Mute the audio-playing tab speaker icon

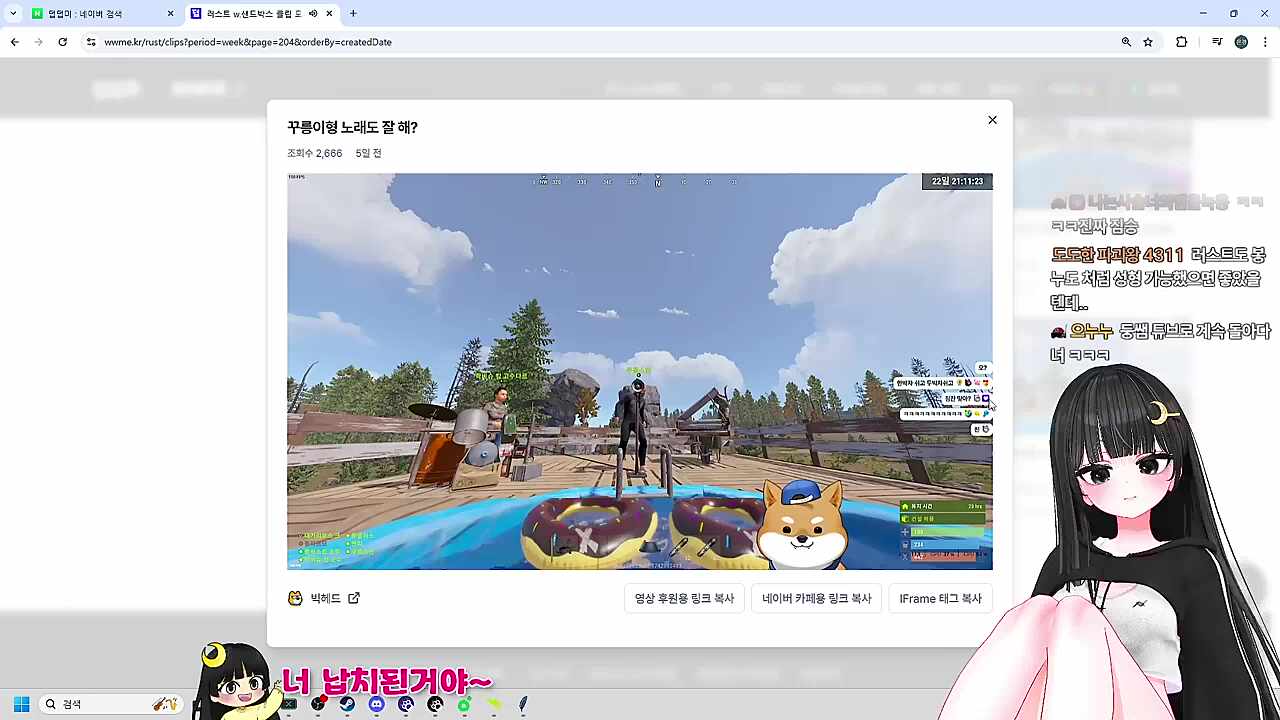tap(313, 14)
